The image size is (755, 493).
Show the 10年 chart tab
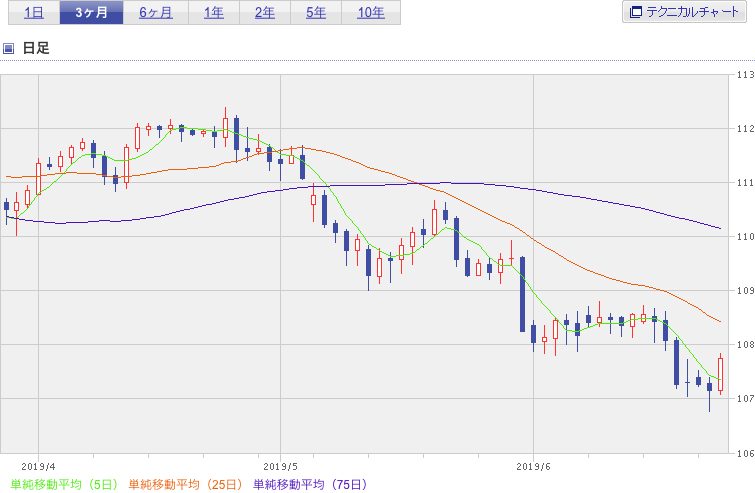tap(371, 13)
